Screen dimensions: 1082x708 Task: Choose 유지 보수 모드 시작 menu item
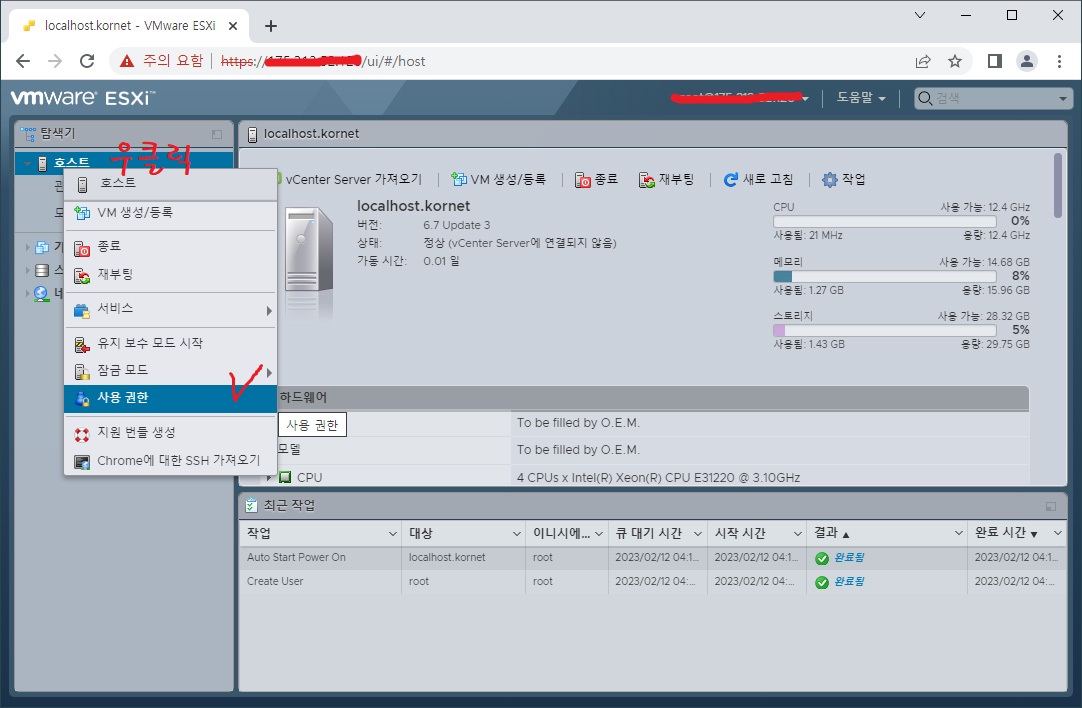(170, 344)
